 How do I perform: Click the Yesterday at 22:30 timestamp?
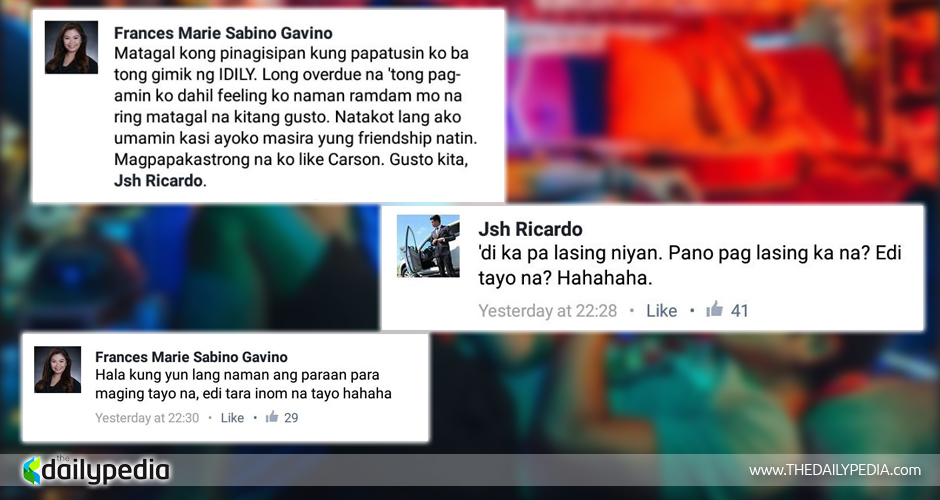tap(147, 418)
